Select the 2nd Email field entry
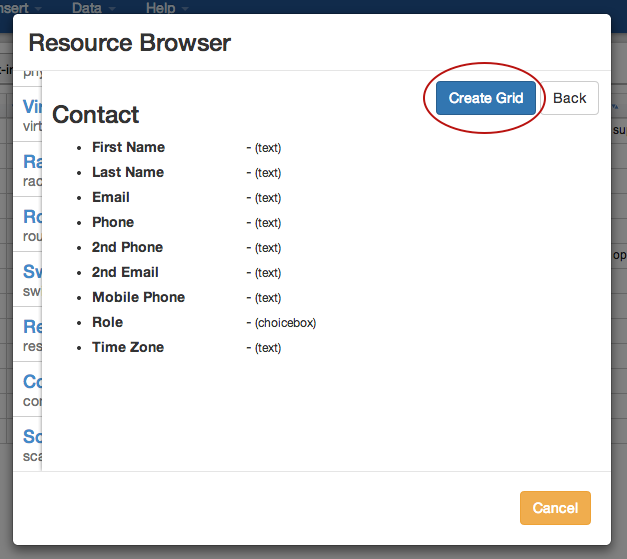 point(125,272)
